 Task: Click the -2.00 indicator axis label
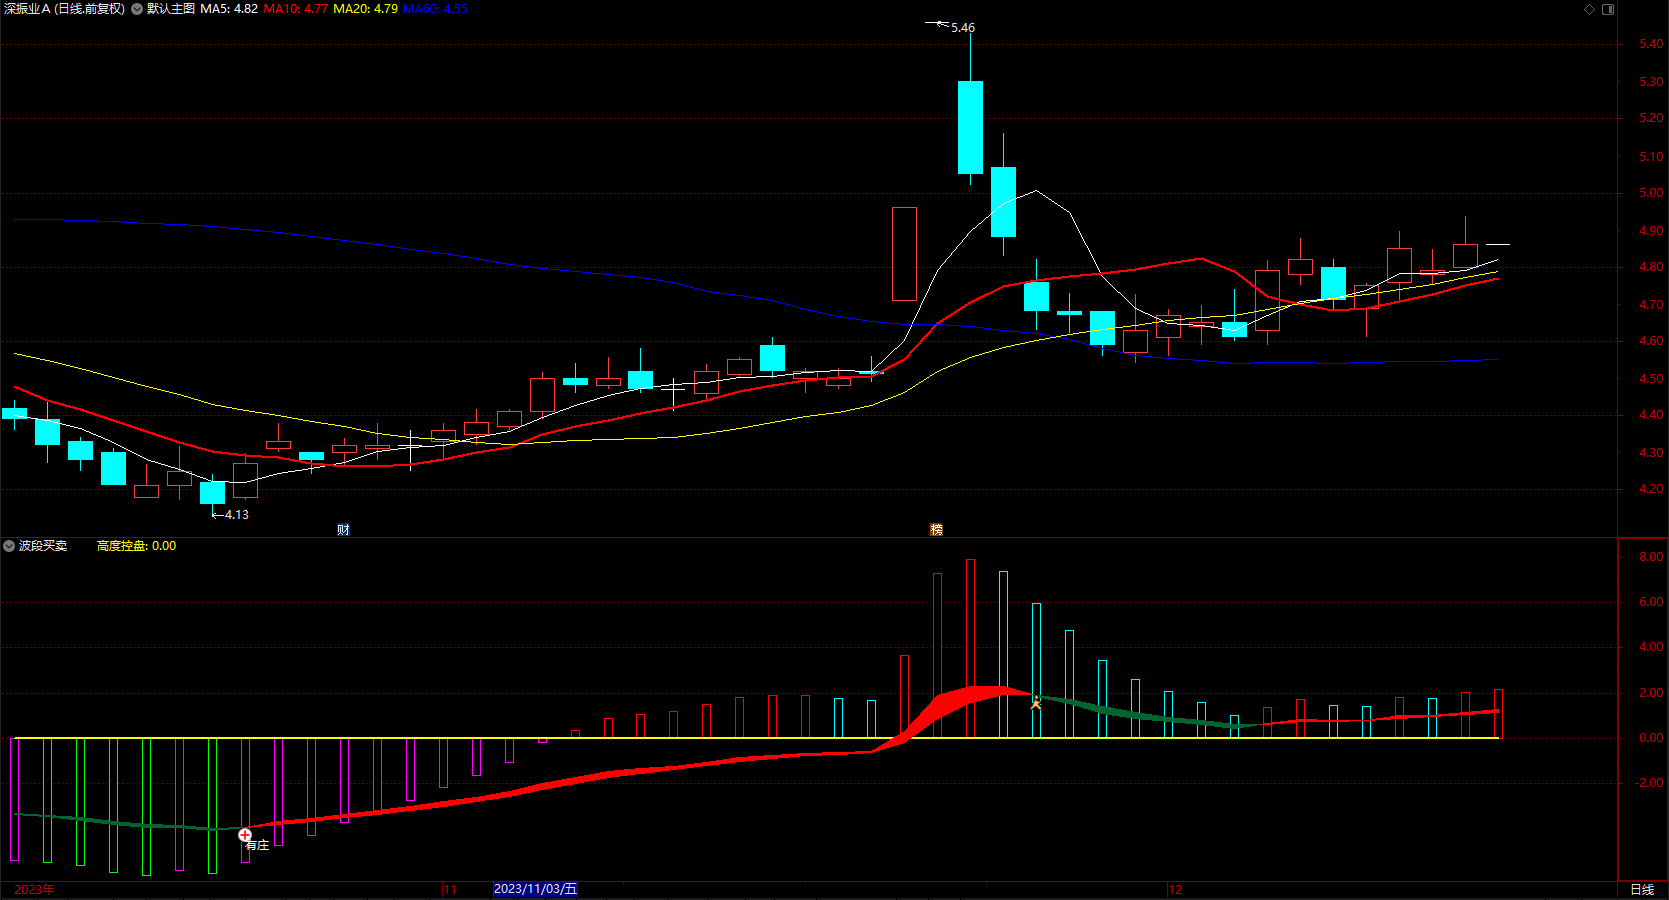click(1650, 783)
